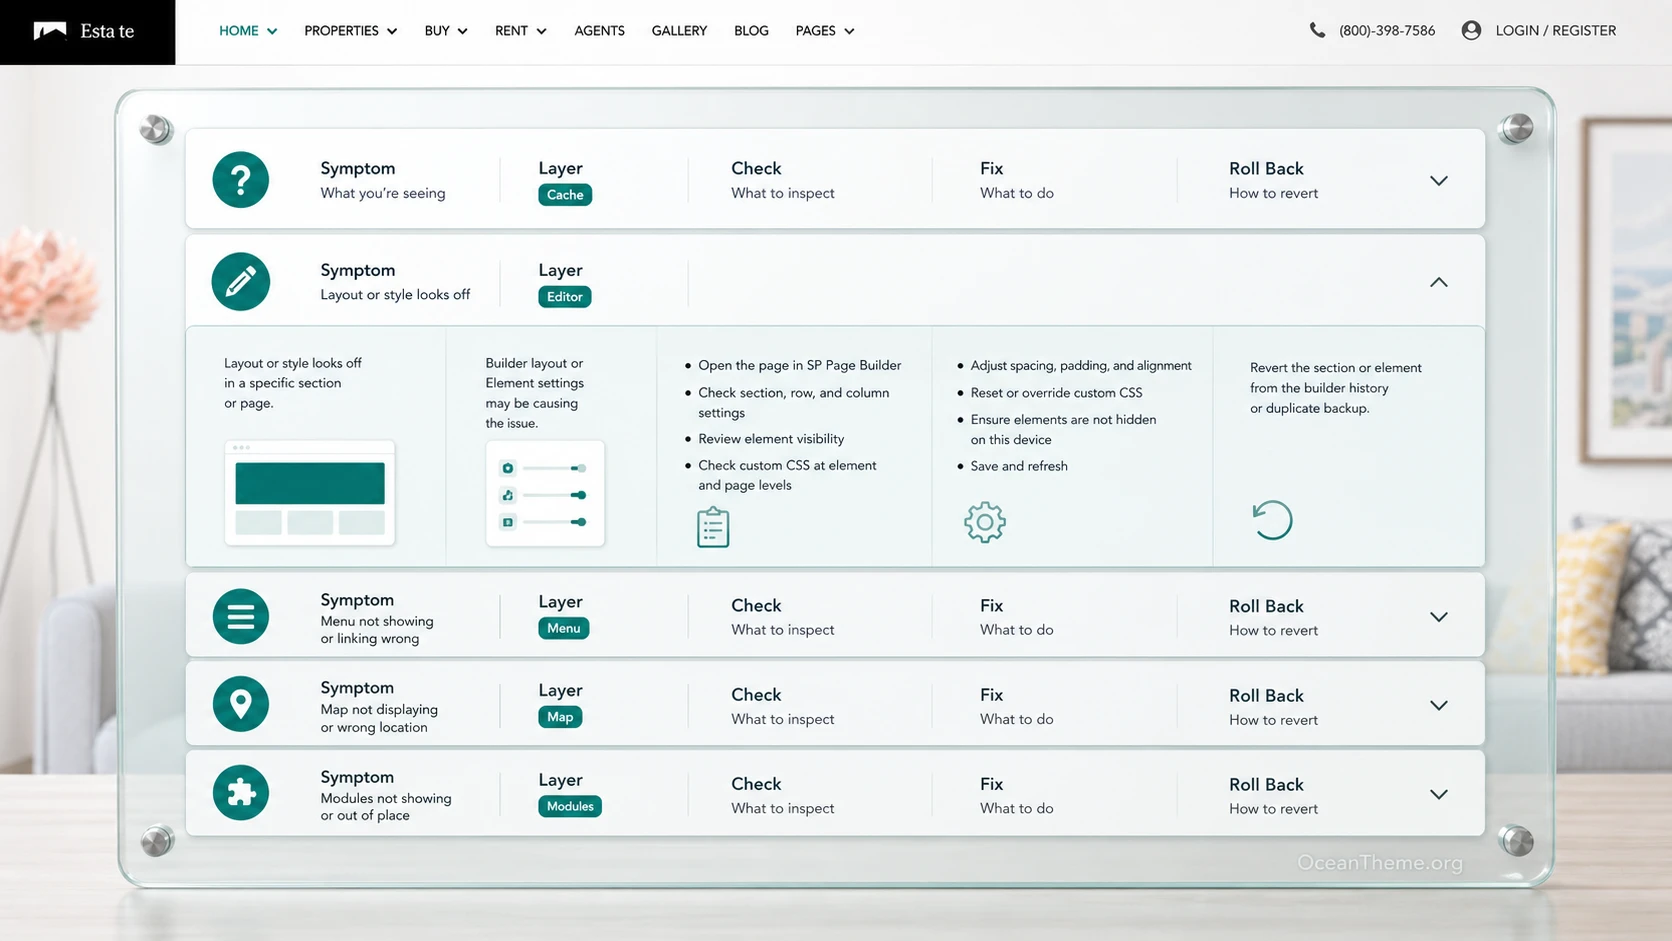Expand the Map layer row chevron
The image size is (1672, 941).
point(1438,705)
